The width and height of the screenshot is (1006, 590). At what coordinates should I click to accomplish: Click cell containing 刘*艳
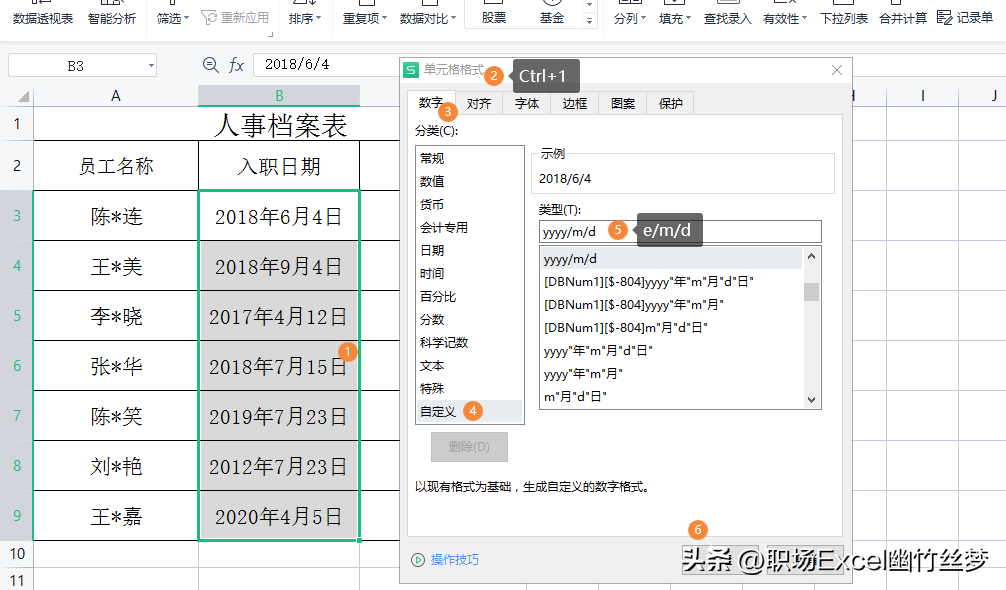115,466
